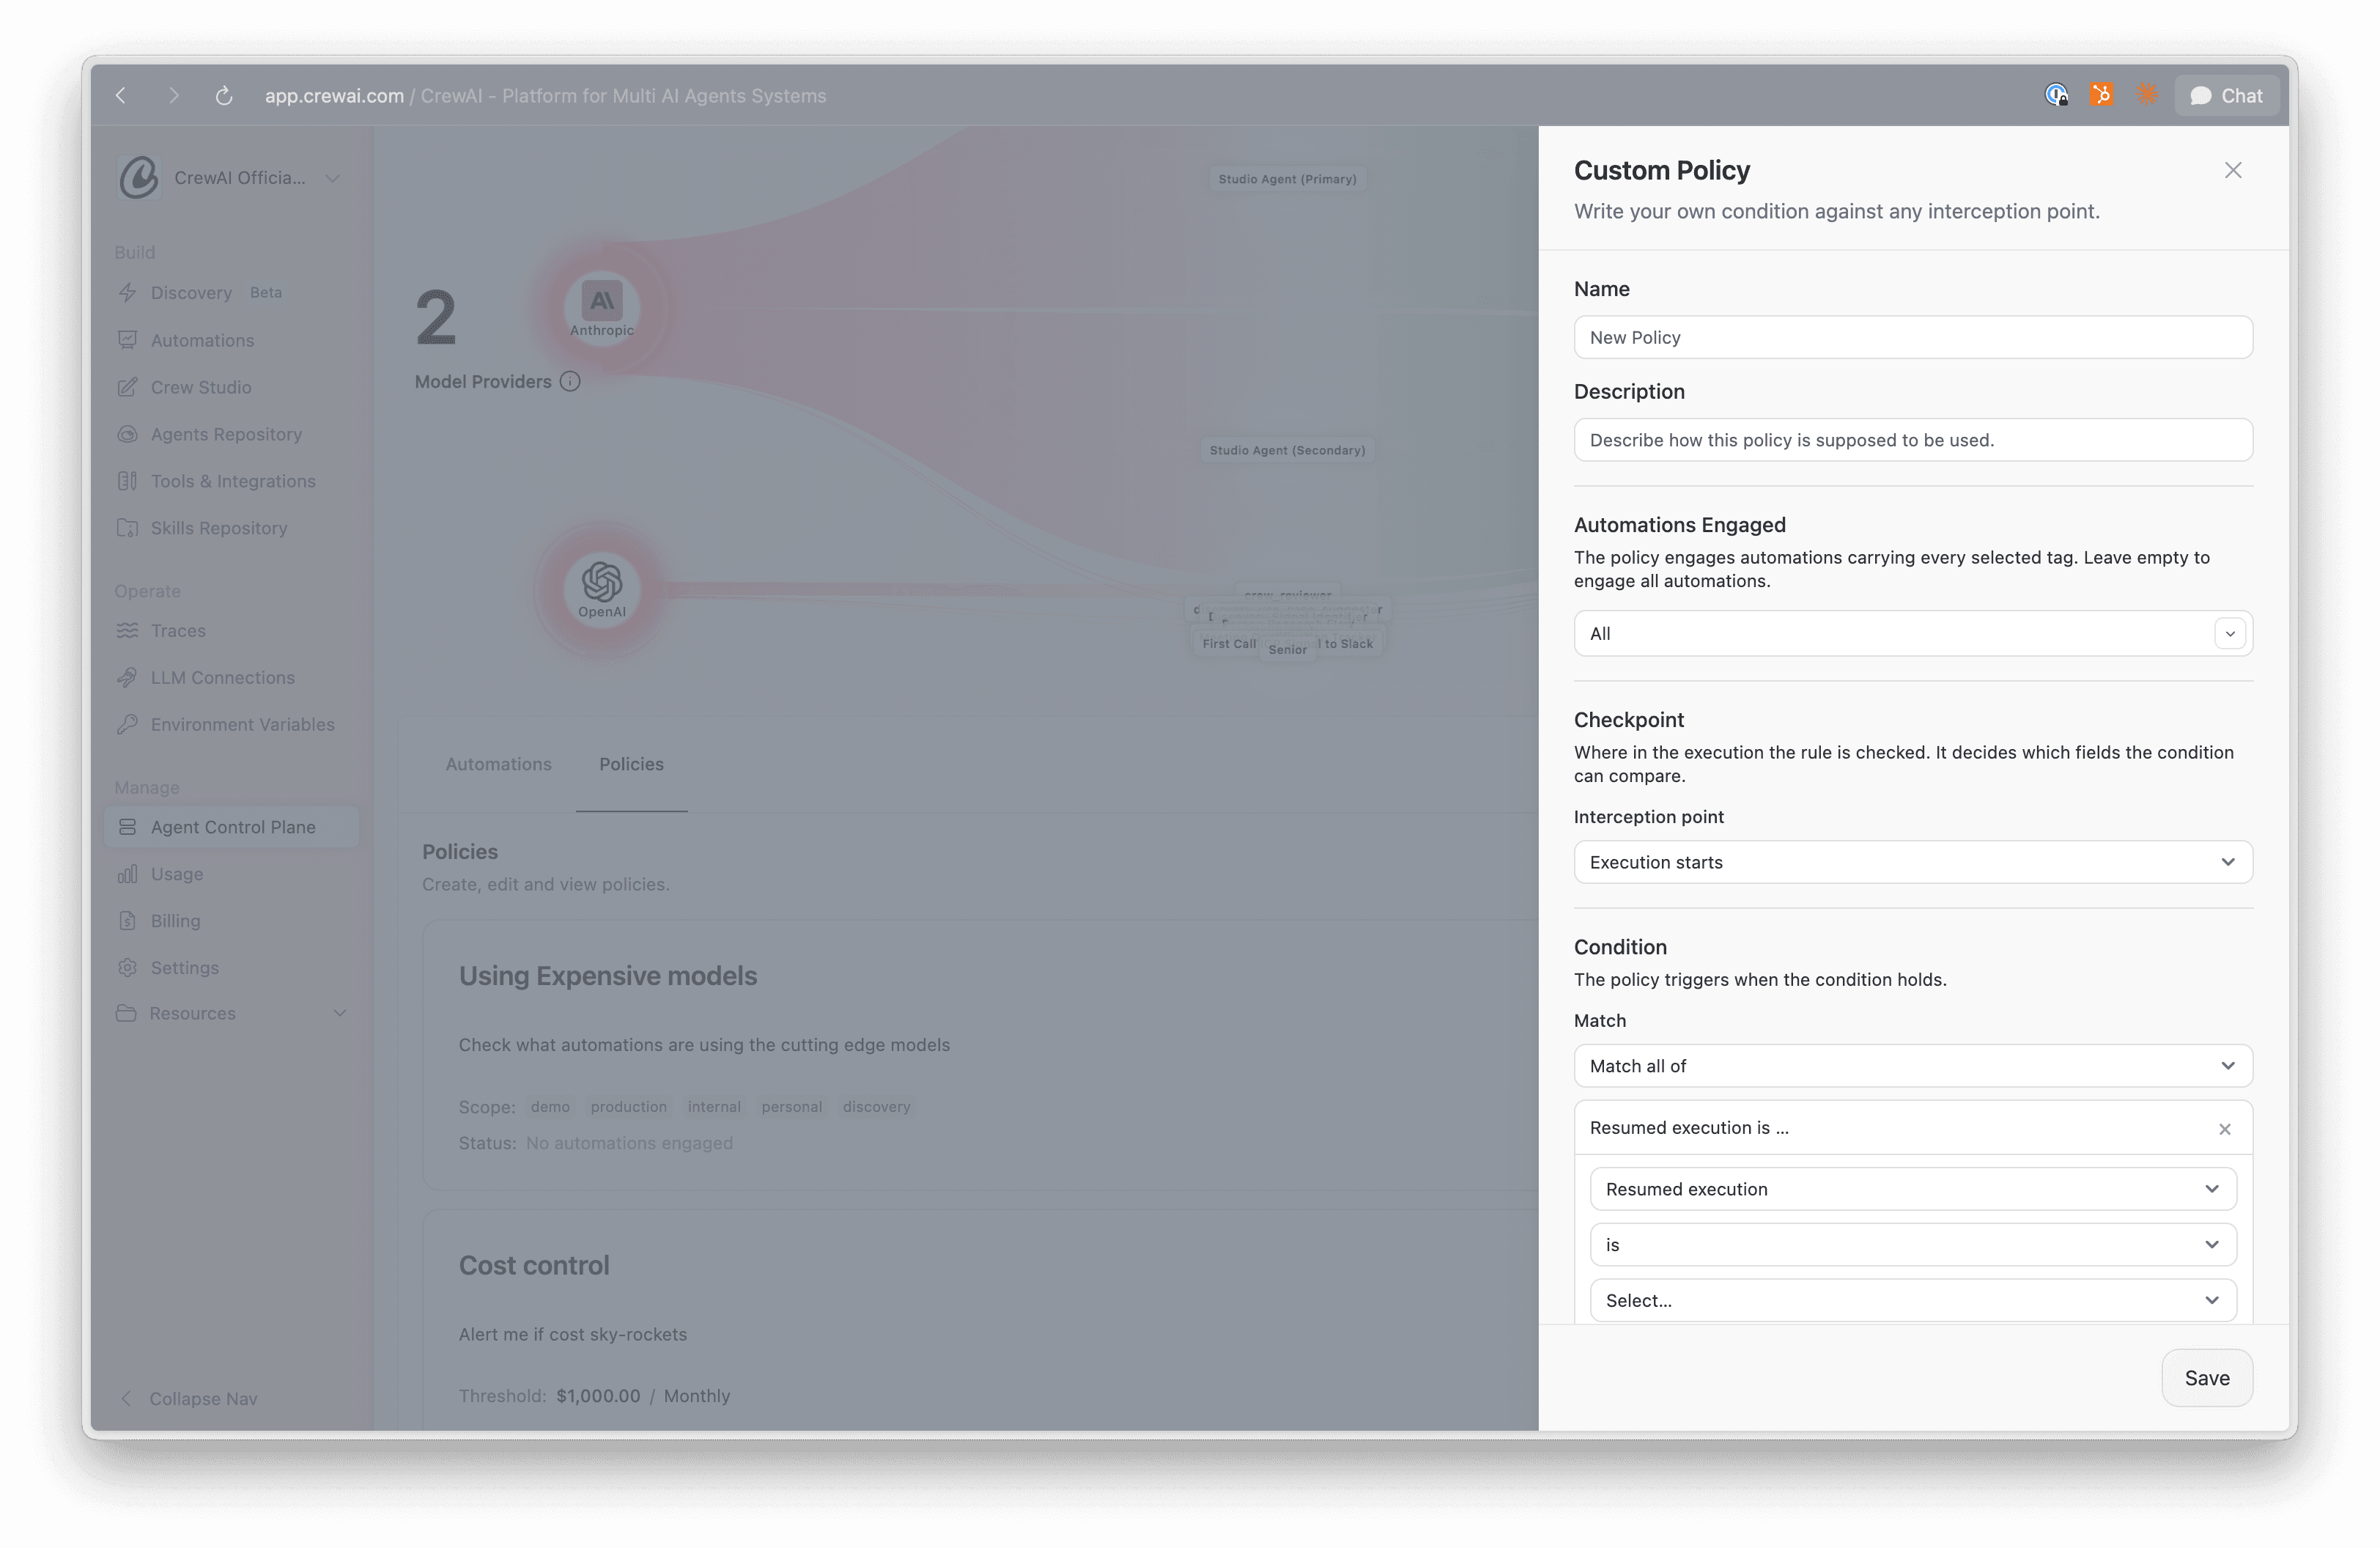Remove the Resumed execution condition row

2224,1129
